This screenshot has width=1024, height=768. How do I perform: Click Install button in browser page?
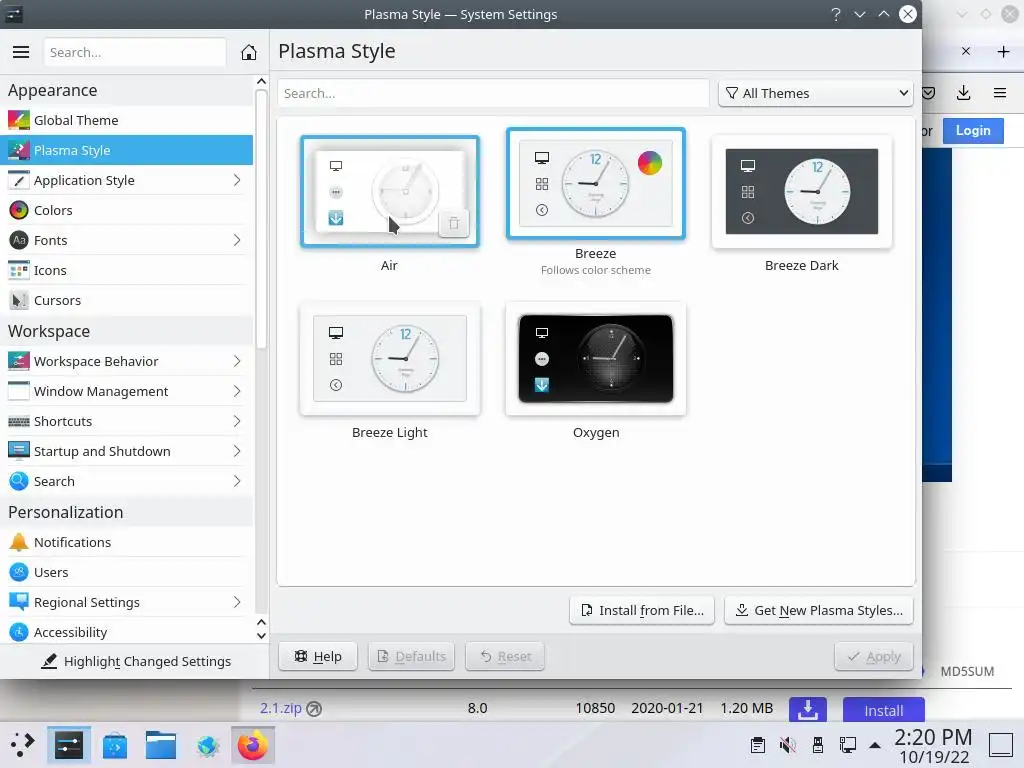[x=884, y=710]
